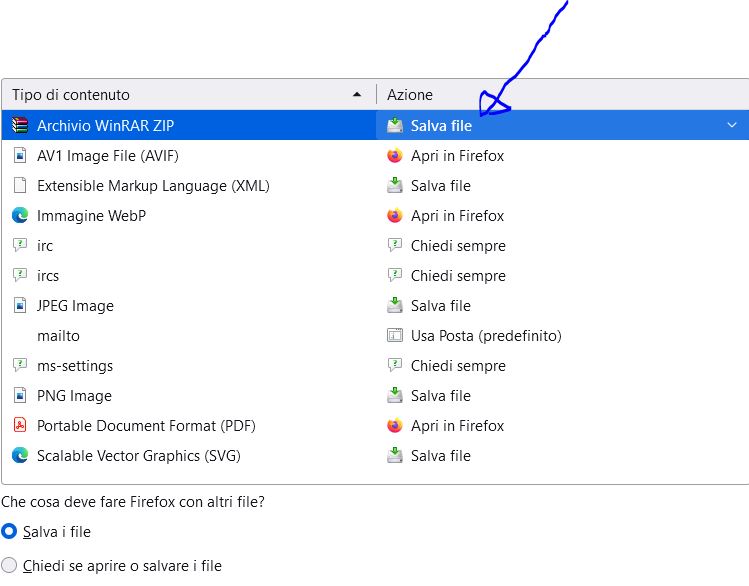
Task: Click 'Apri in Firefox' action for WebP
Action: (x=457, y=216)
